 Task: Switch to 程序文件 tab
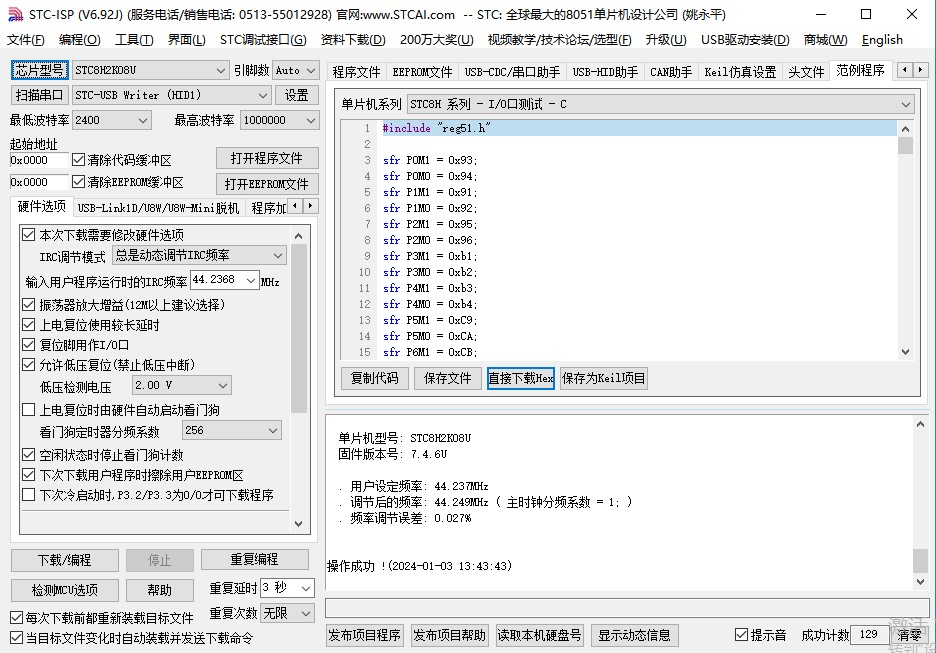pos(356,72)
